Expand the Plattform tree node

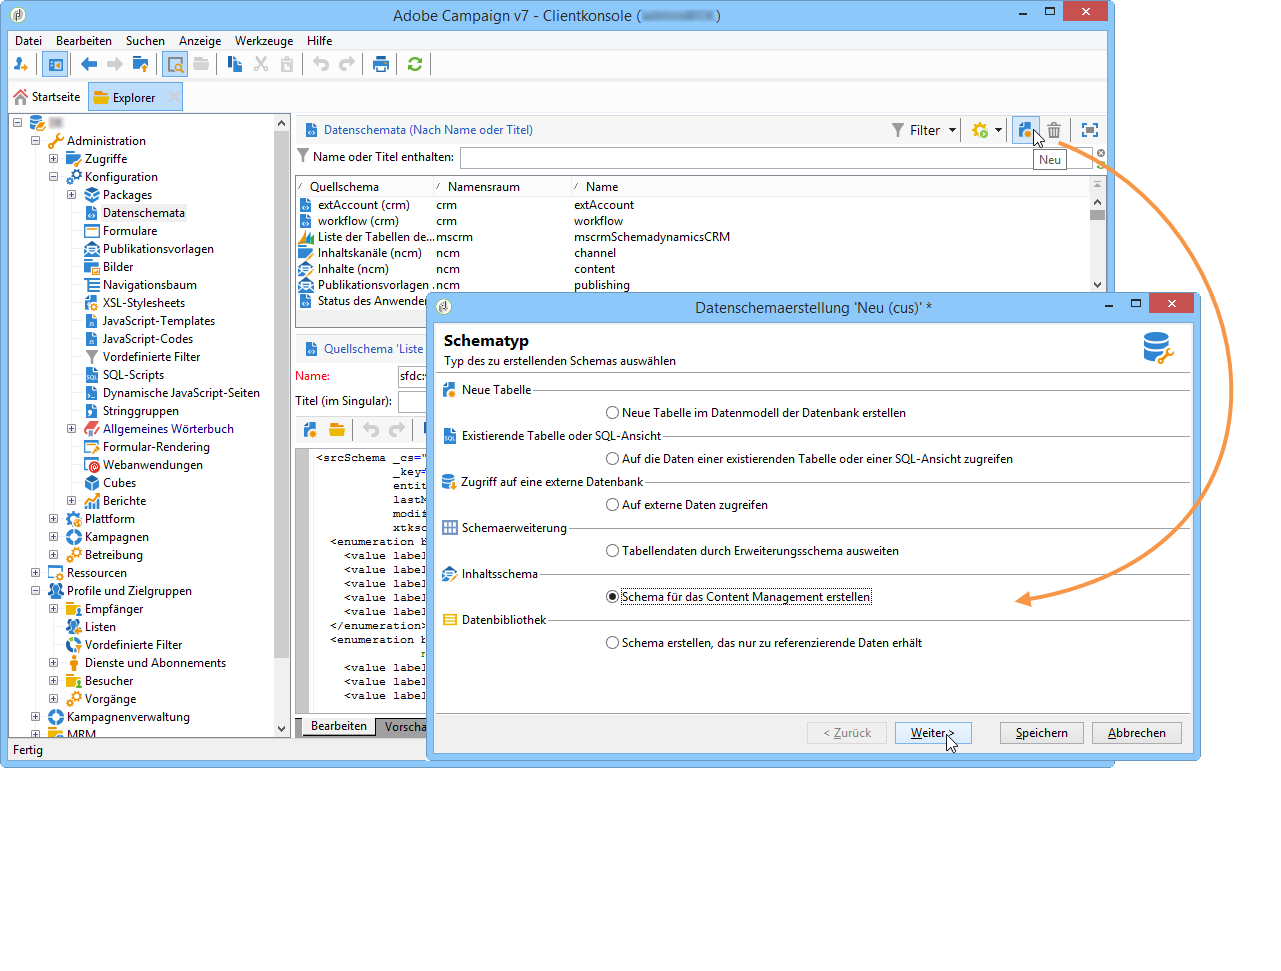[x=54, y=519]
